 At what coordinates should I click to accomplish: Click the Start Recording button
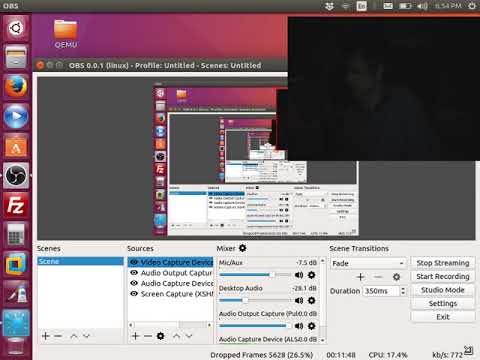(x=443, y=277)
